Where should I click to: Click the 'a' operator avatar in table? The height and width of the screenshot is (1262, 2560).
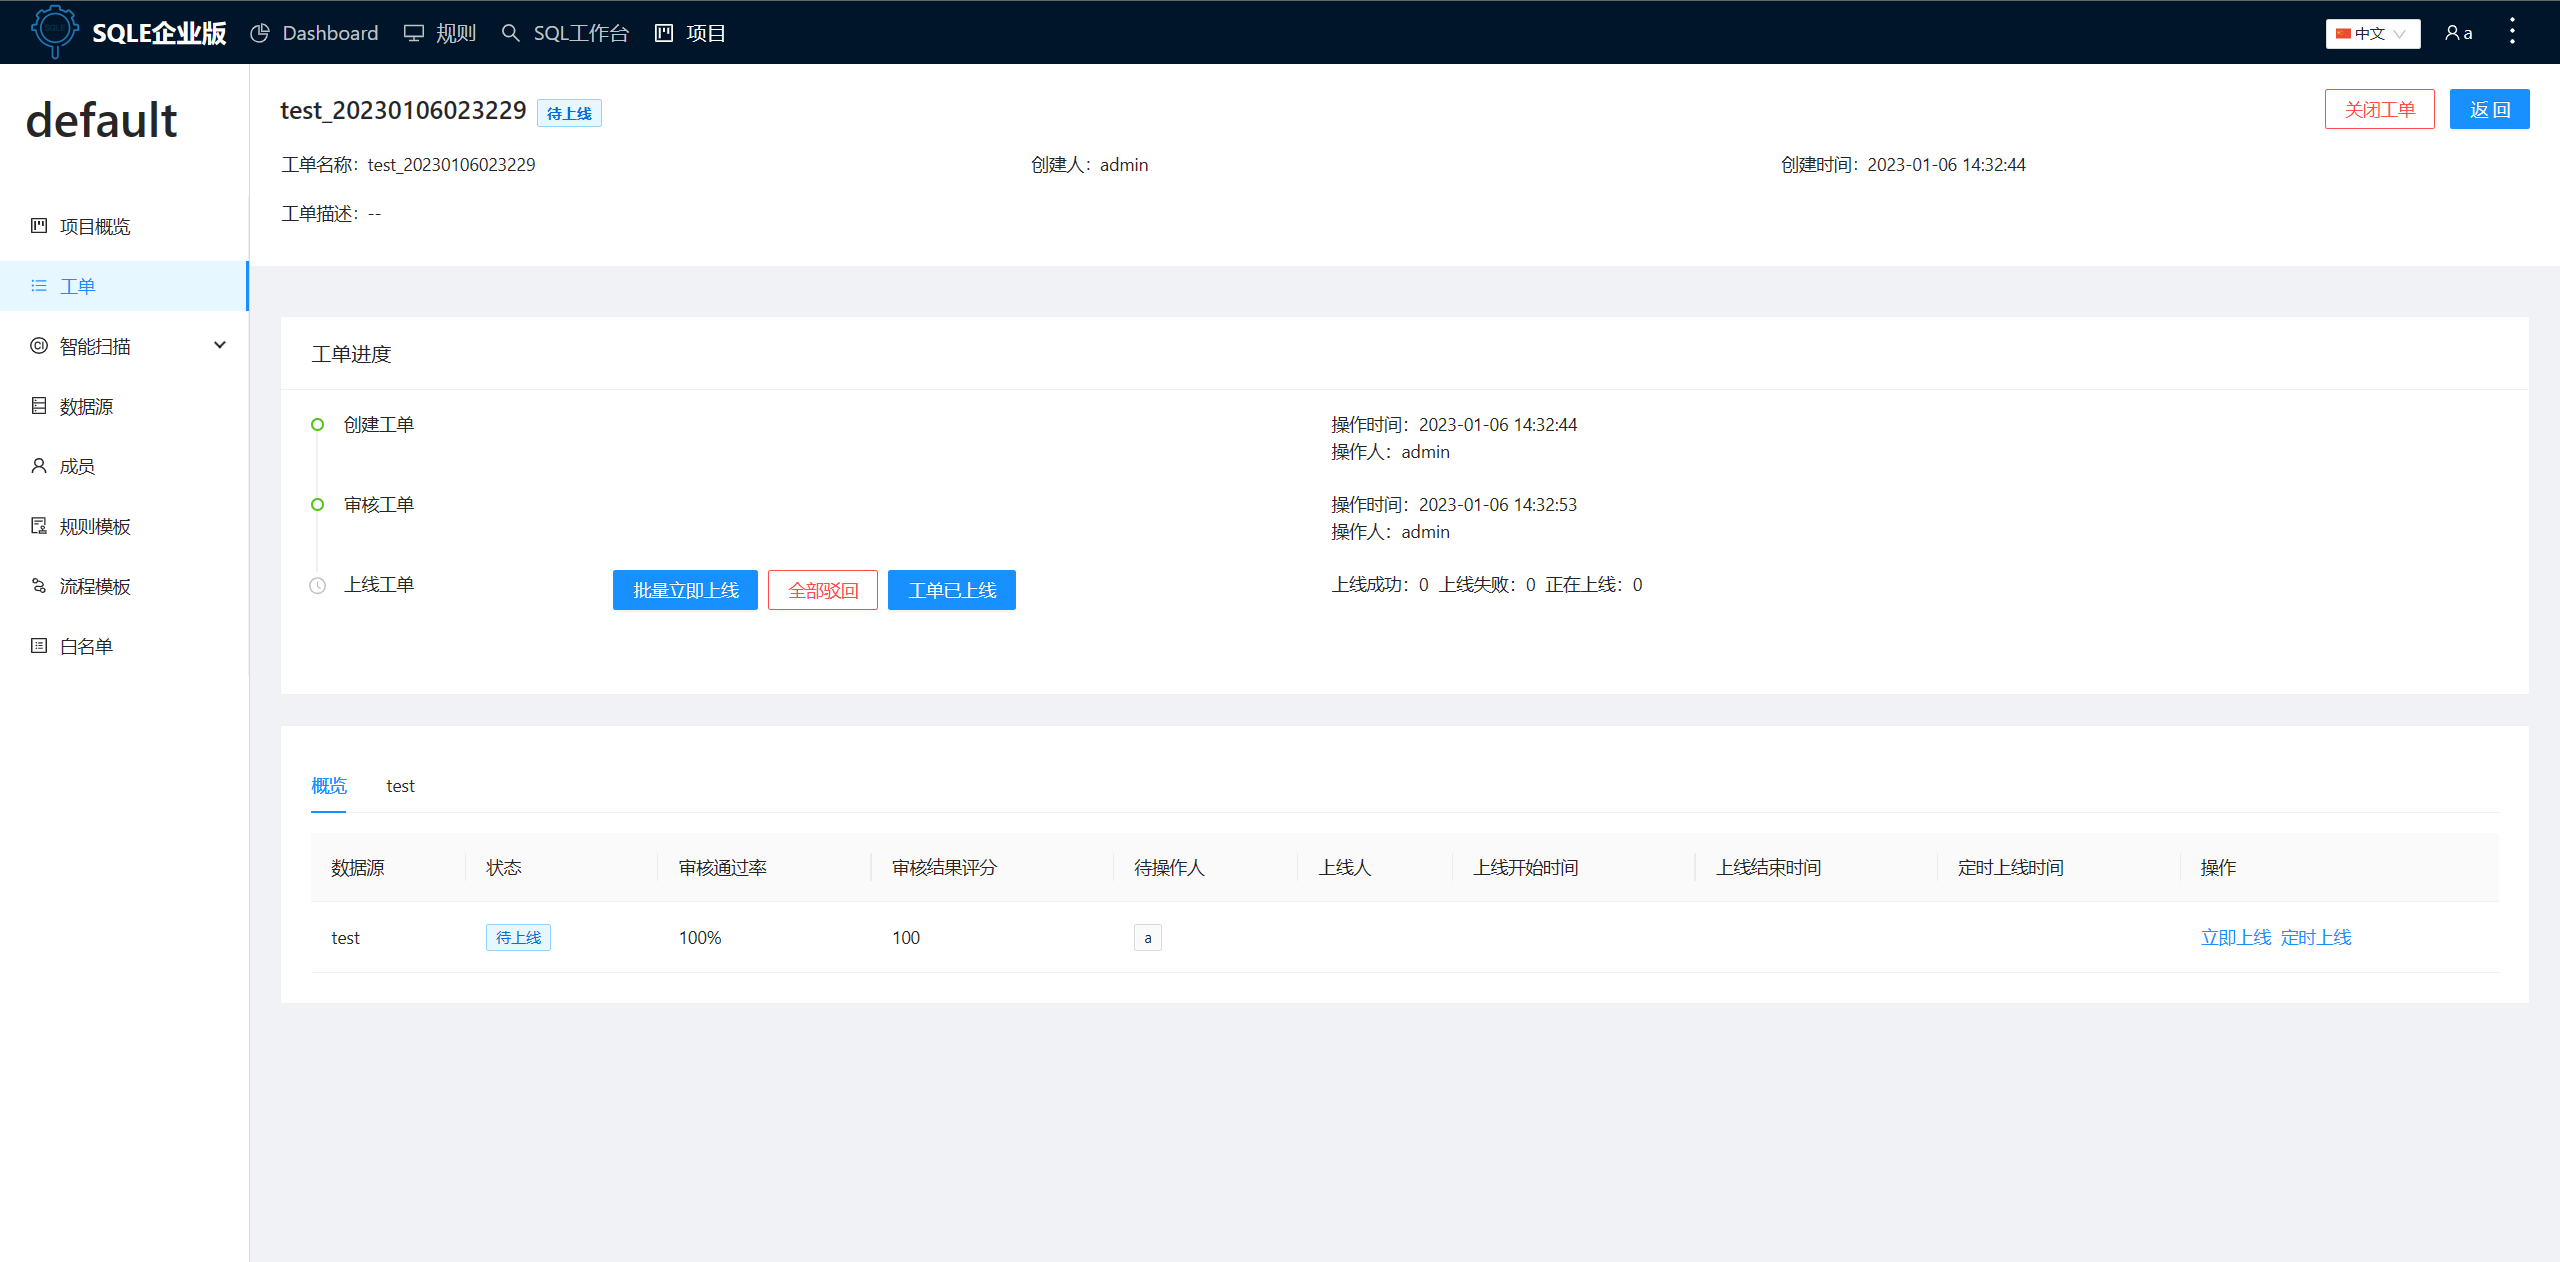1147,937
